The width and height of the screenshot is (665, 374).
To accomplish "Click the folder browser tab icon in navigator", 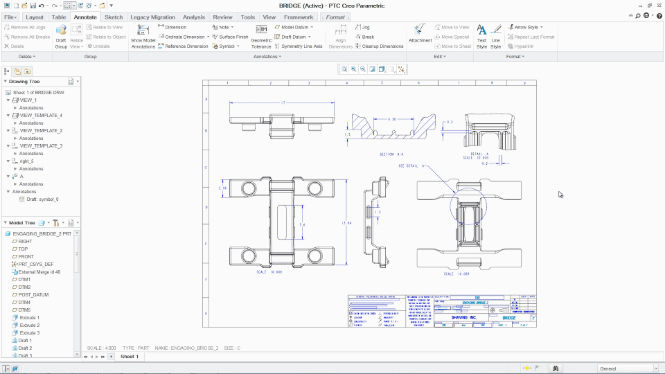I will [x=17, y=71].
